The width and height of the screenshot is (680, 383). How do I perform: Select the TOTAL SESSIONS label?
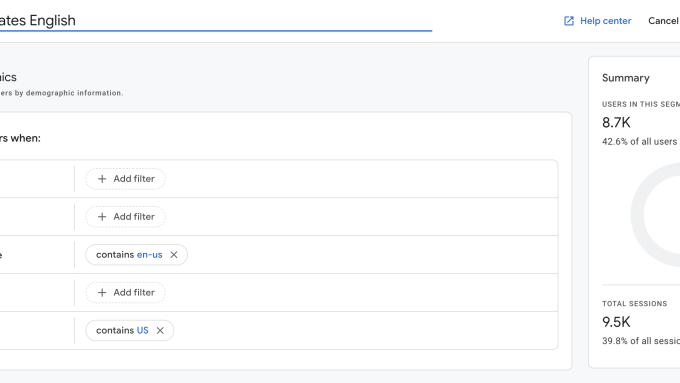634,304
